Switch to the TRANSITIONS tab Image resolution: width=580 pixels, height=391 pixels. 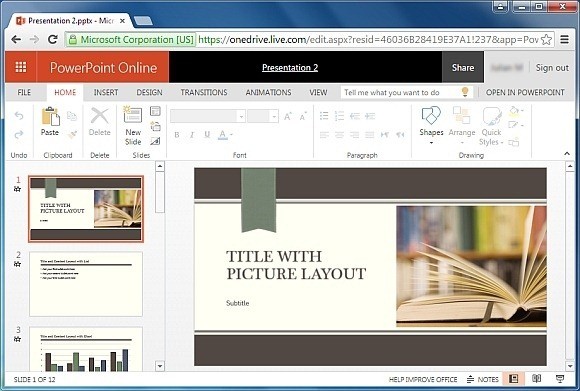(x=204, y=92)
